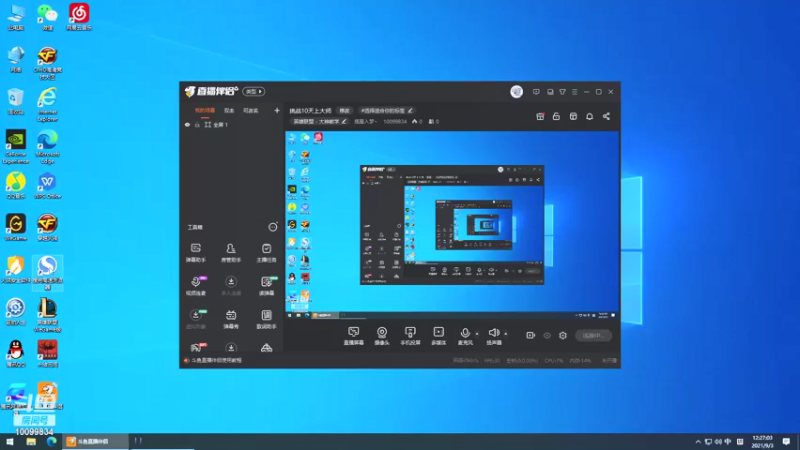Select the GeForce Experience desktop icon
The width and height of the screenshot is (800, 450).
[x=16, y=147]
